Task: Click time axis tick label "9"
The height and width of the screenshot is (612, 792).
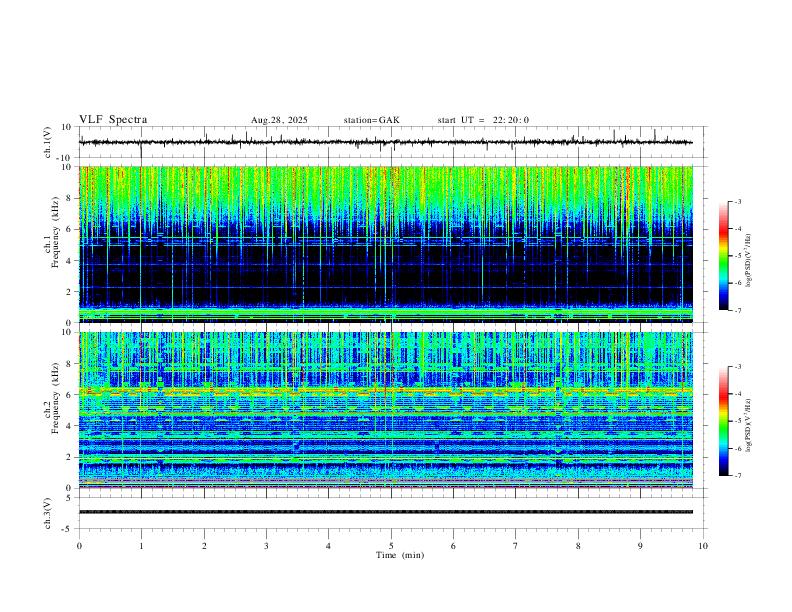Action: tap(640, 546)
